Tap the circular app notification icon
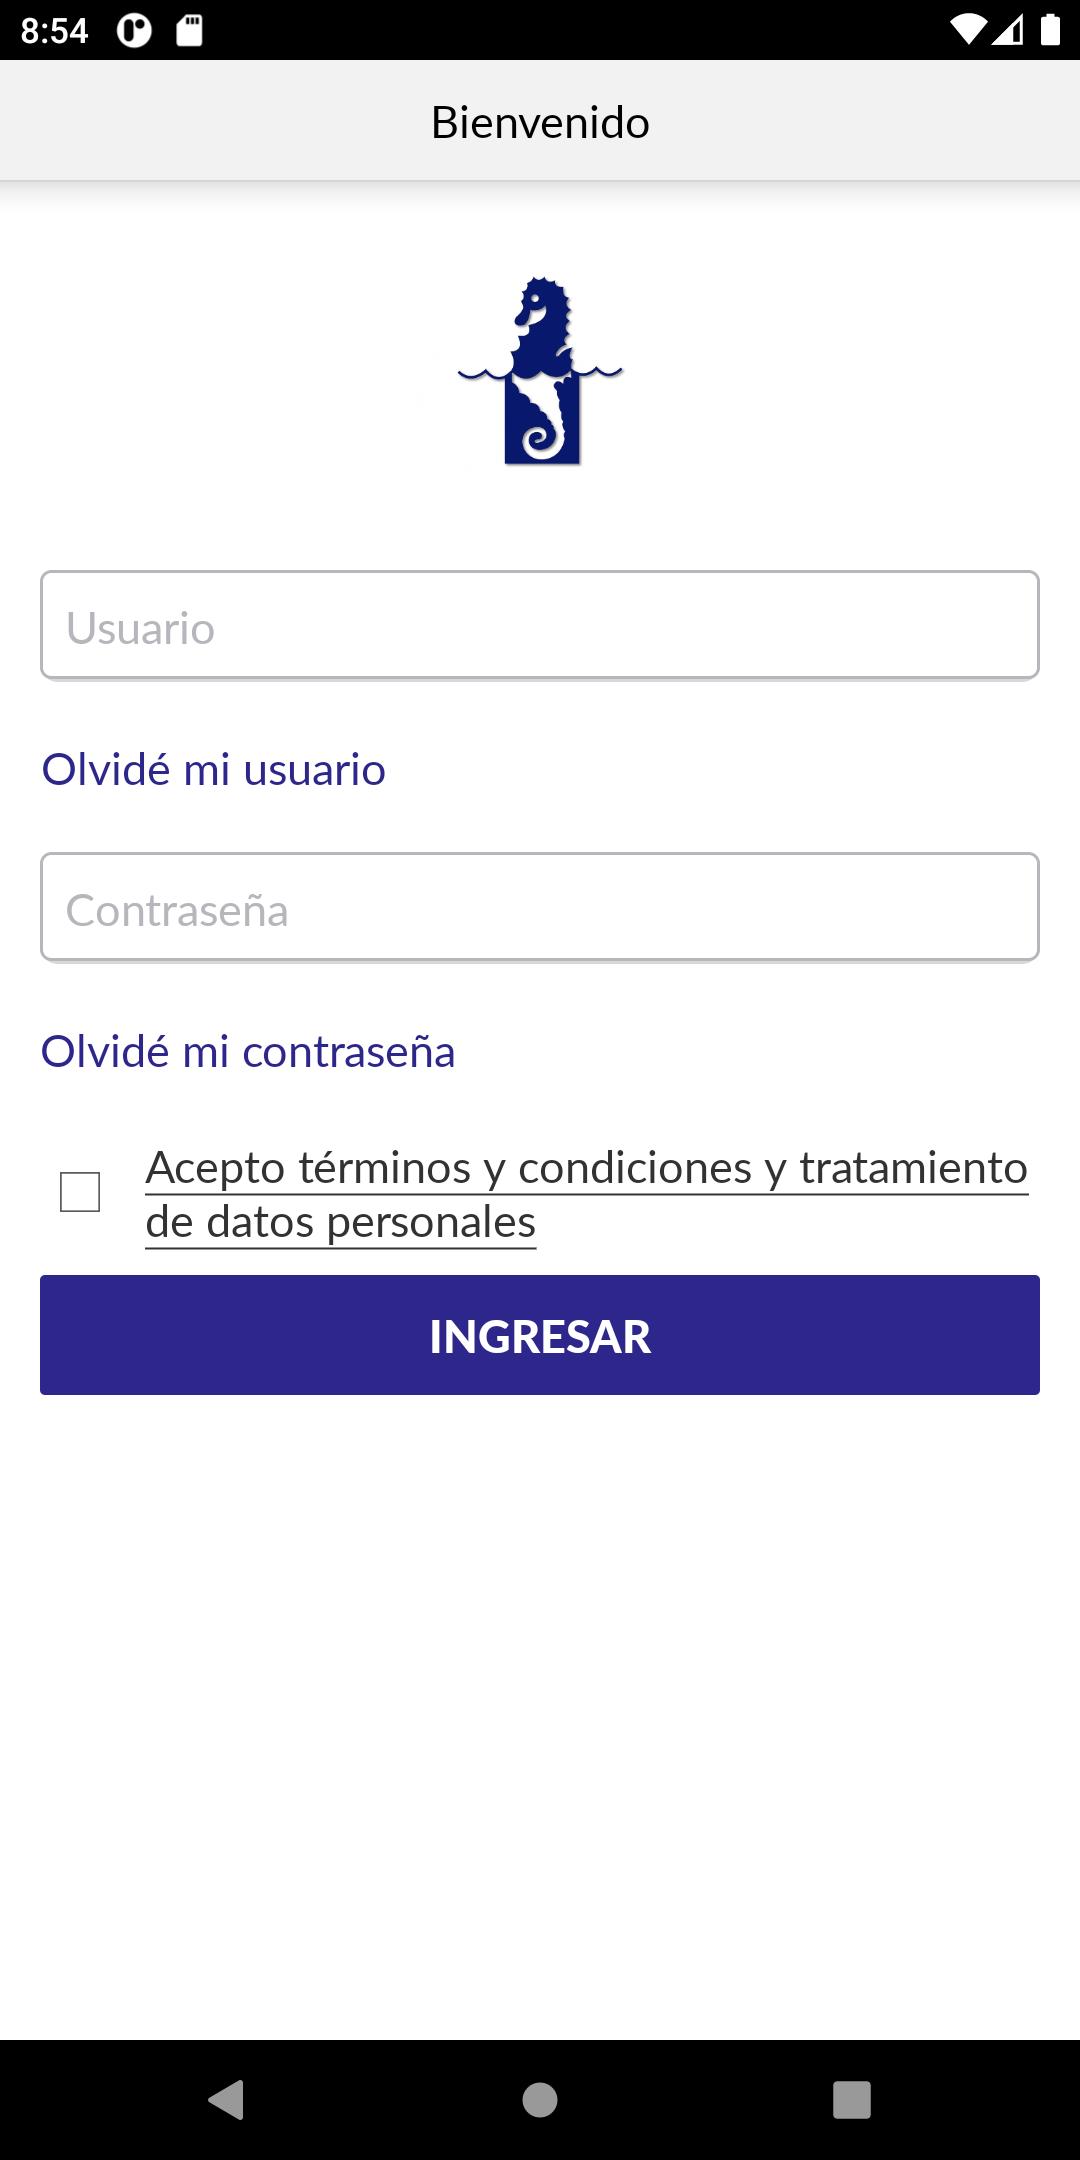Screen dimensions: 1080x2160 pyautogui.click(x=134, y=31)
